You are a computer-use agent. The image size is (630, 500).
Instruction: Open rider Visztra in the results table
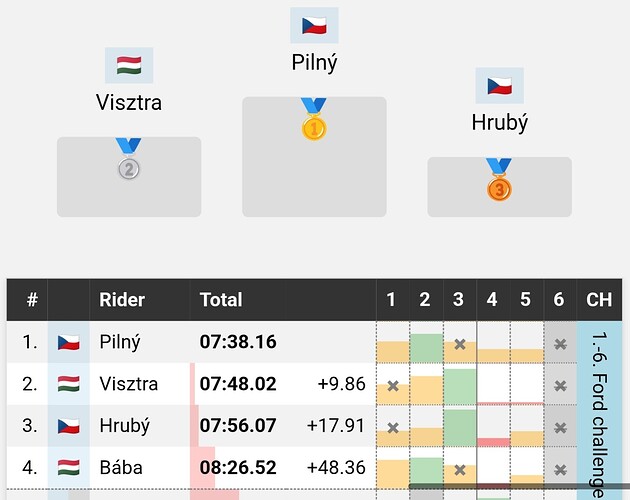(129, 384)
